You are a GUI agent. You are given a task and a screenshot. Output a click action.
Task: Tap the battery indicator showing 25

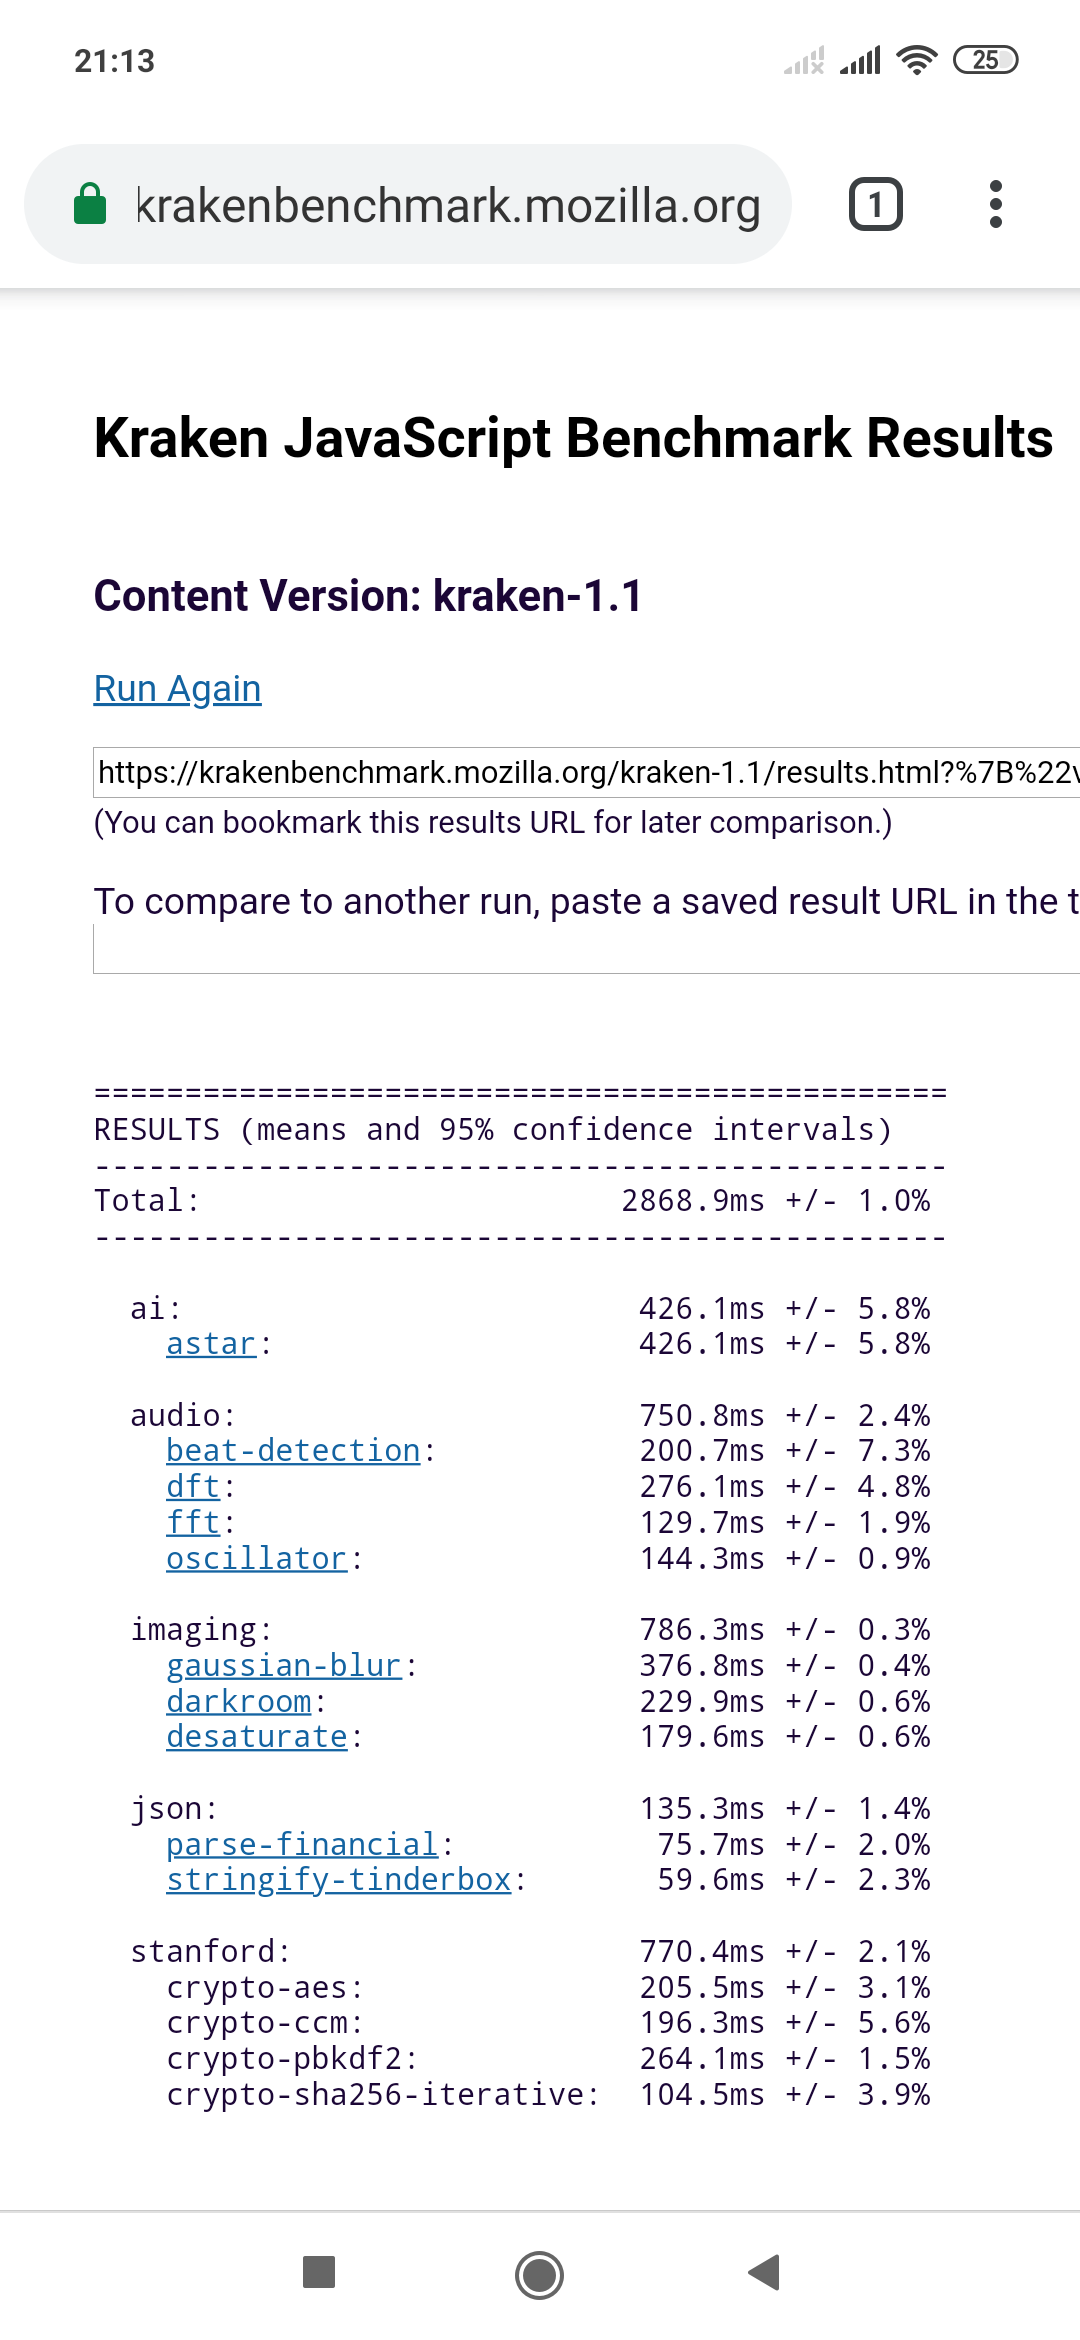coord(985,60)
